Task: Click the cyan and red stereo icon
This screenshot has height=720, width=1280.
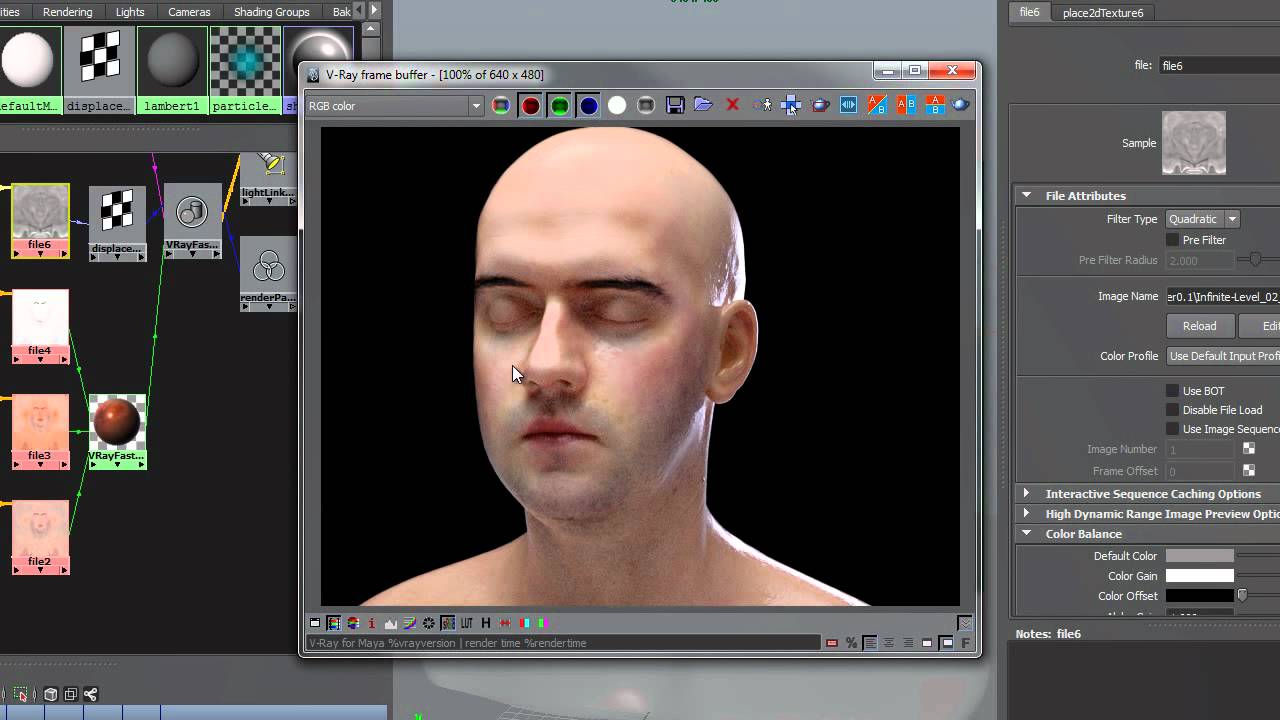Action: click(x=524, y=623)
